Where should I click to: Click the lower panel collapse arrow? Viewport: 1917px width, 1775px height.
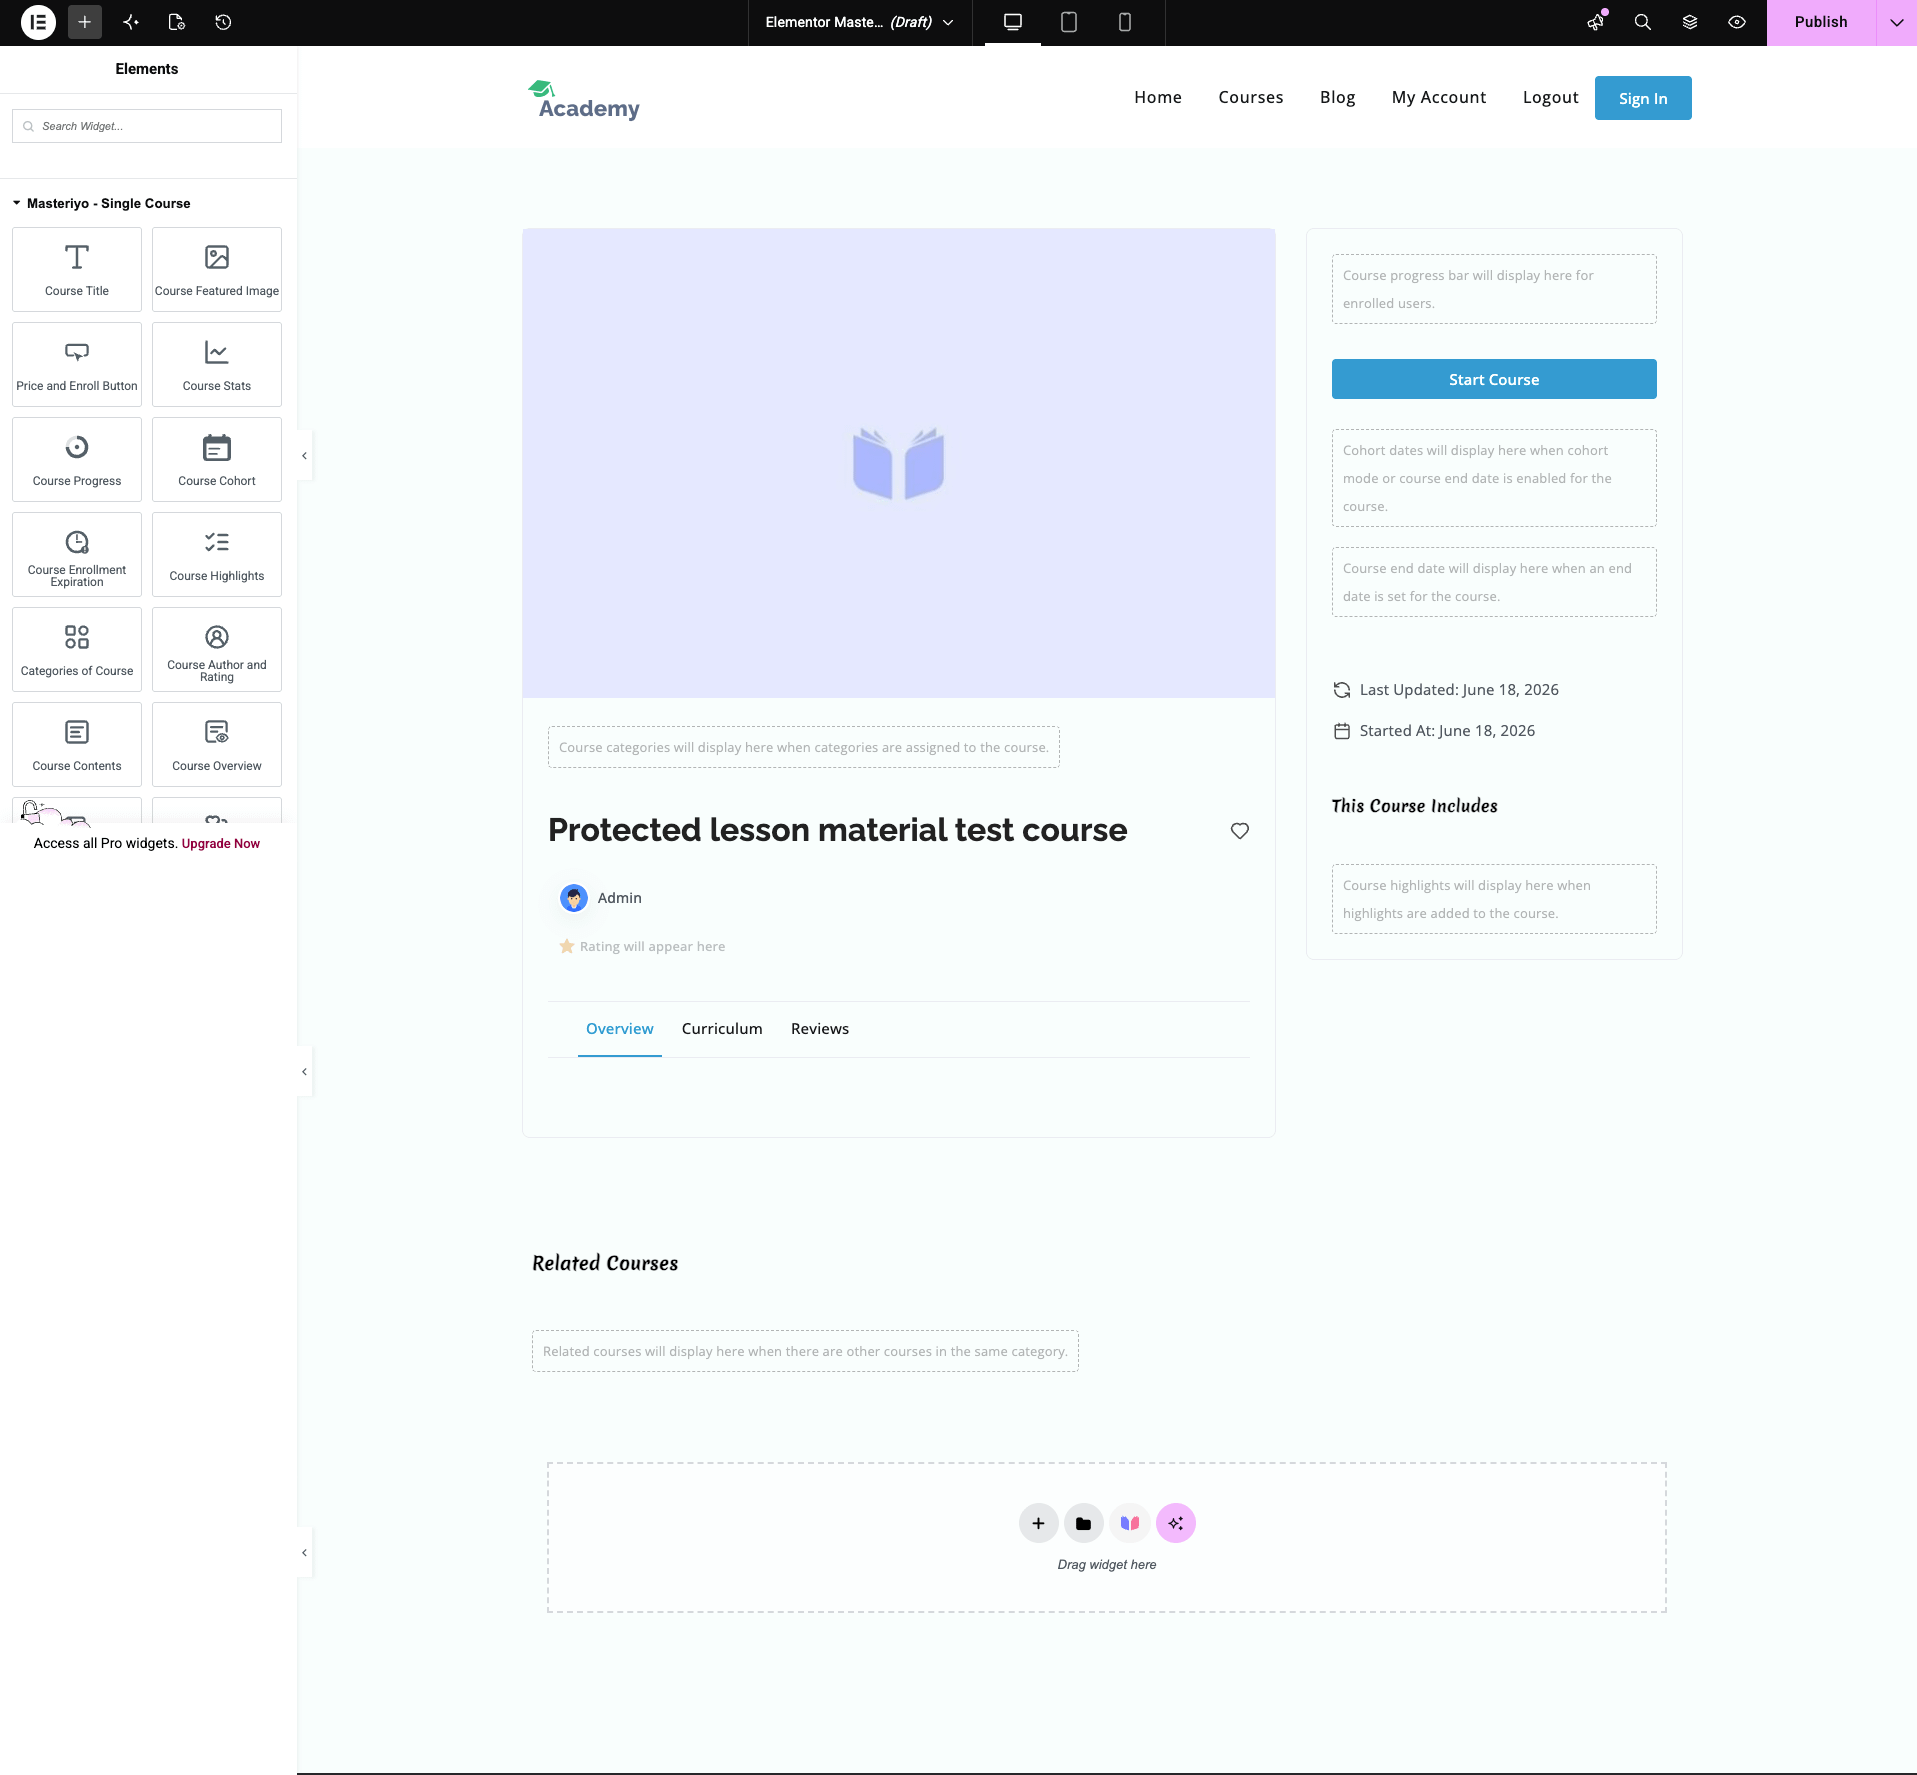(305, 1553)
